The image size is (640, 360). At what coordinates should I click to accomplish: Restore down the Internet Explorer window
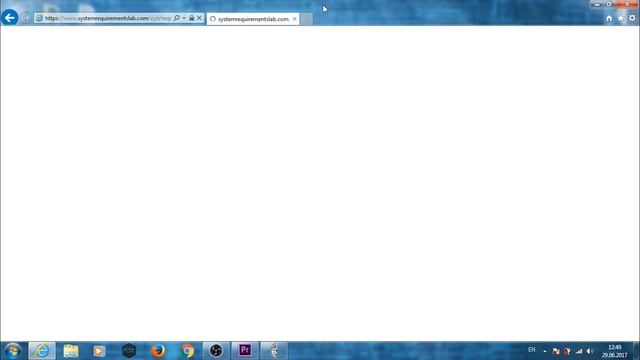click(x=609, y=4)
